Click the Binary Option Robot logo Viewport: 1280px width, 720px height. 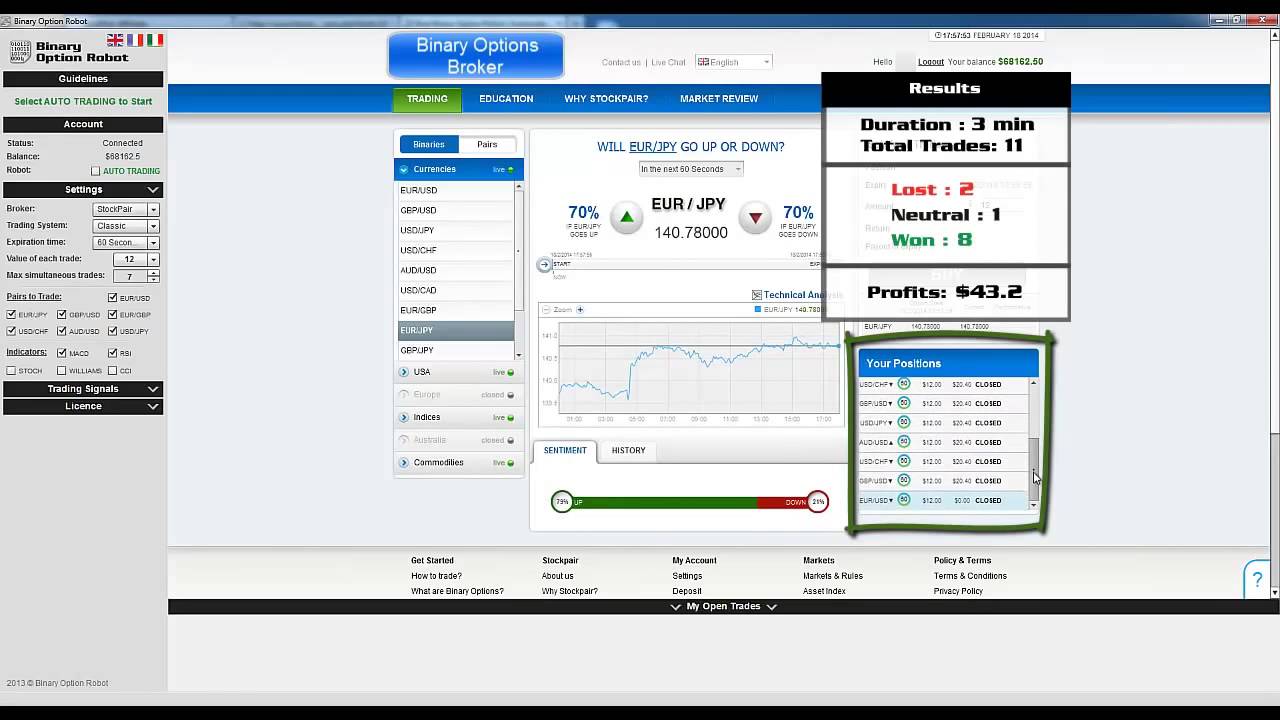point(69,52)
